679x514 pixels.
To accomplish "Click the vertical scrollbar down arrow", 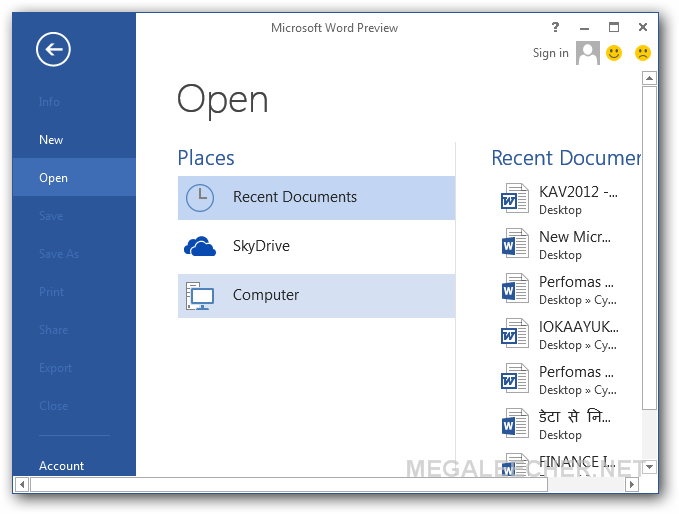I will [649, 467].
